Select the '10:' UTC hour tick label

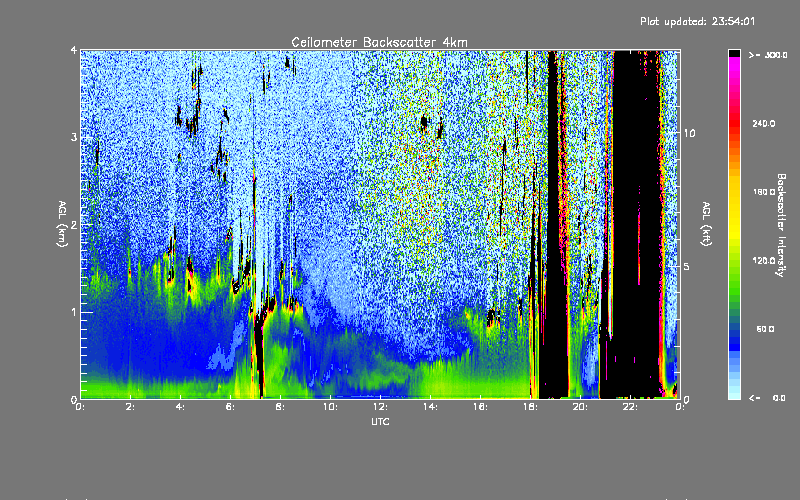pyautogui.click(x=330, y=407)
